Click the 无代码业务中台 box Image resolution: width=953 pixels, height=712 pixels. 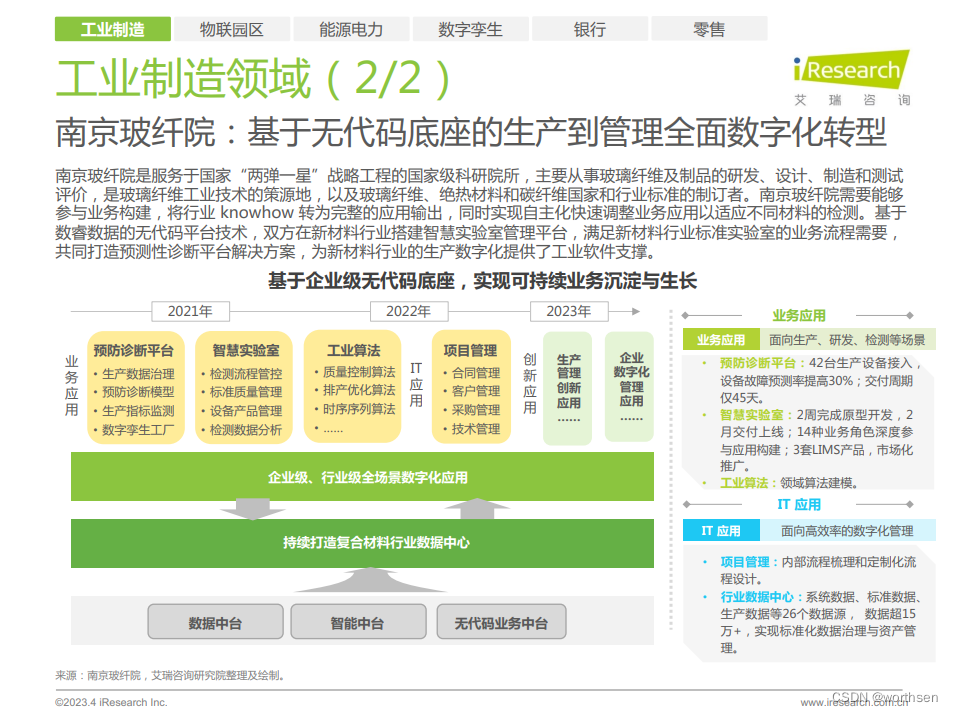(501, 622)
